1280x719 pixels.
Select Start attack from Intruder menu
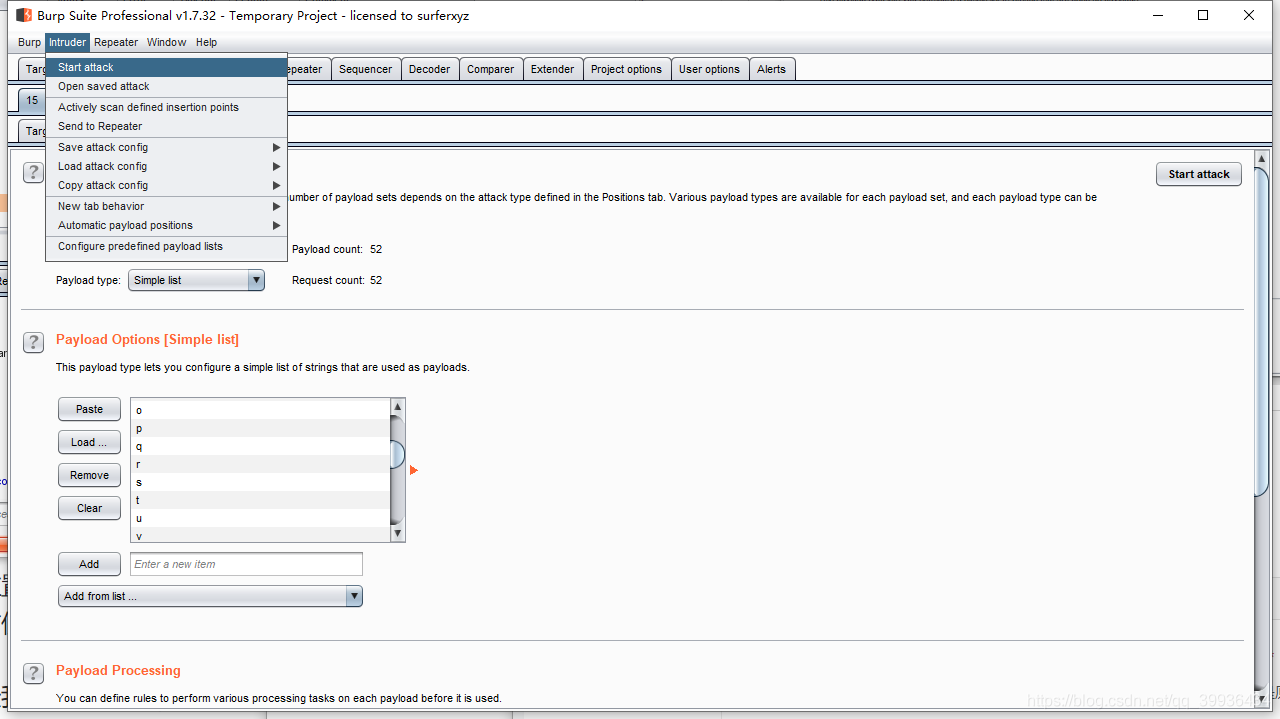tap(166, 67)
